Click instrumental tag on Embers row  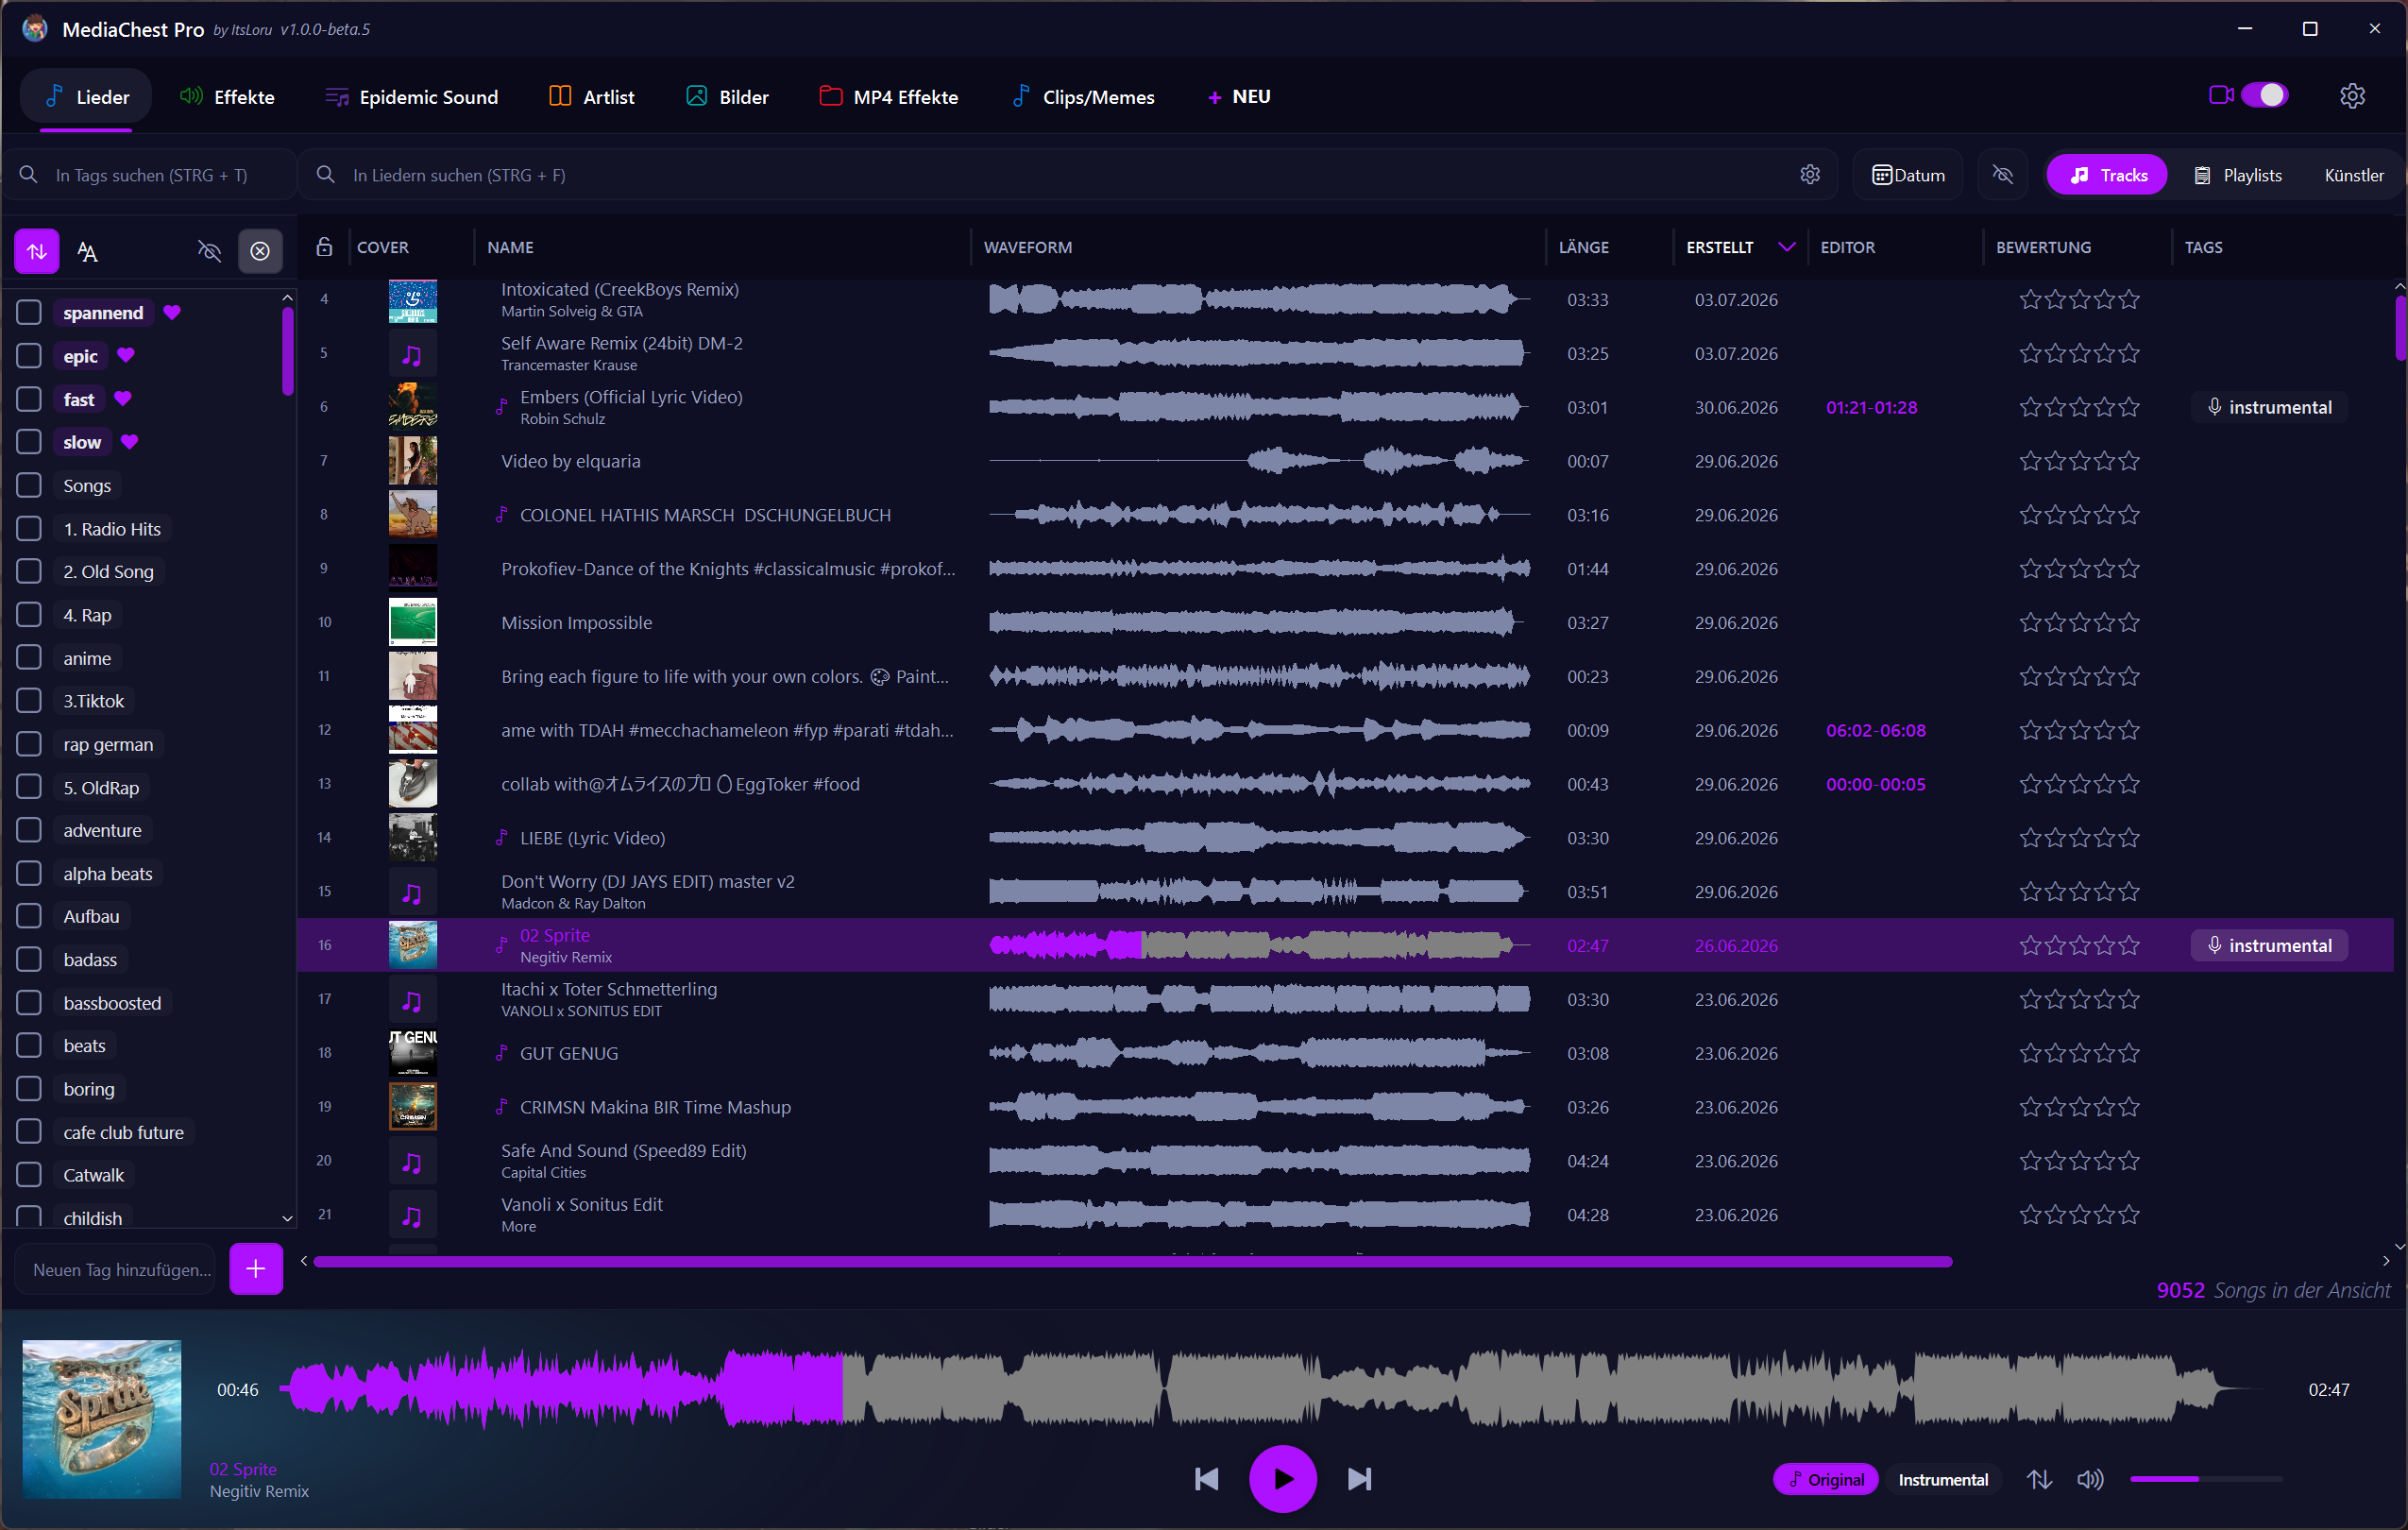pos(2268,407)
